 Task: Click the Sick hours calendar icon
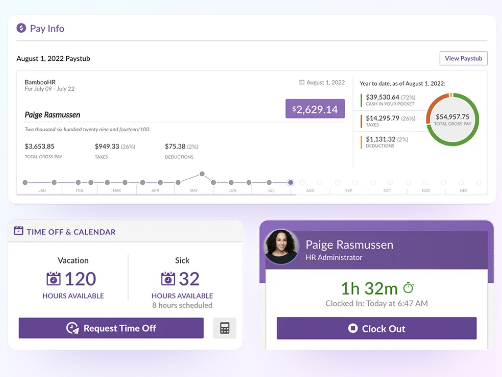coord(168,279)
